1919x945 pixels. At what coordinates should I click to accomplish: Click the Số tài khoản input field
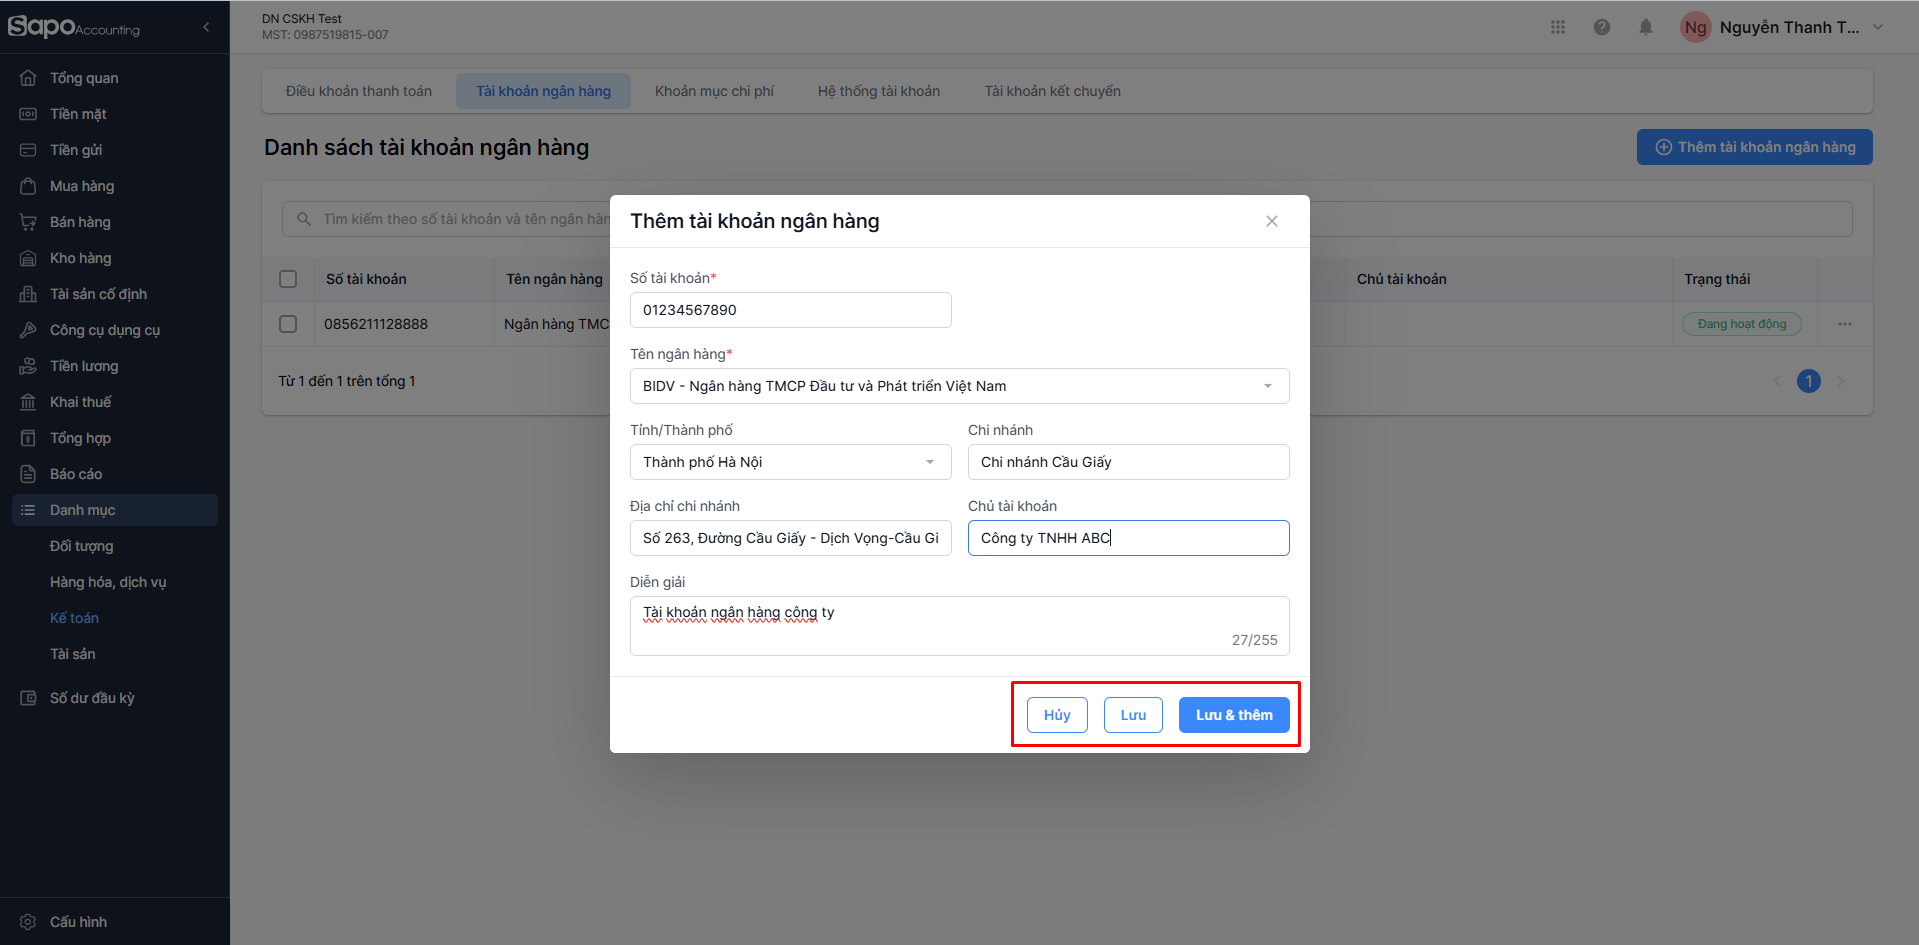[790, 310]
